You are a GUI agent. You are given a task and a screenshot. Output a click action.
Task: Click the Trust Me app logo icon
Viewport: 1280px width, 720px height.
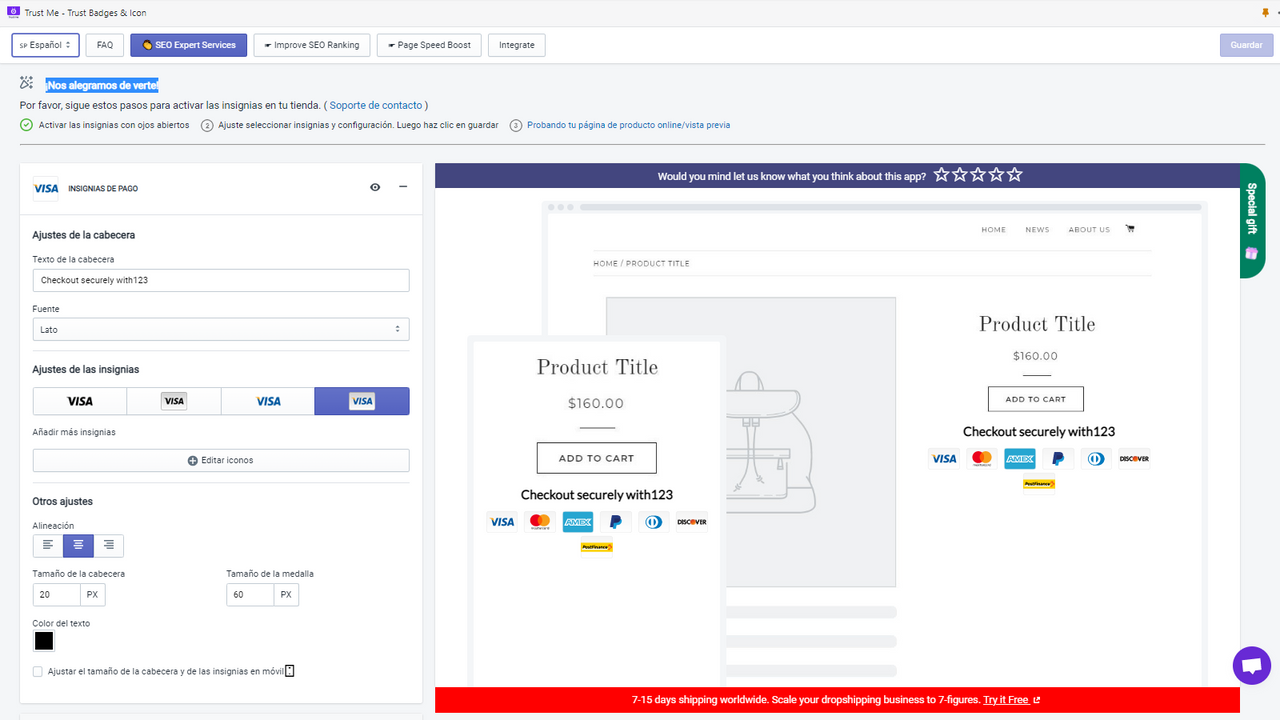click(13, 12)
